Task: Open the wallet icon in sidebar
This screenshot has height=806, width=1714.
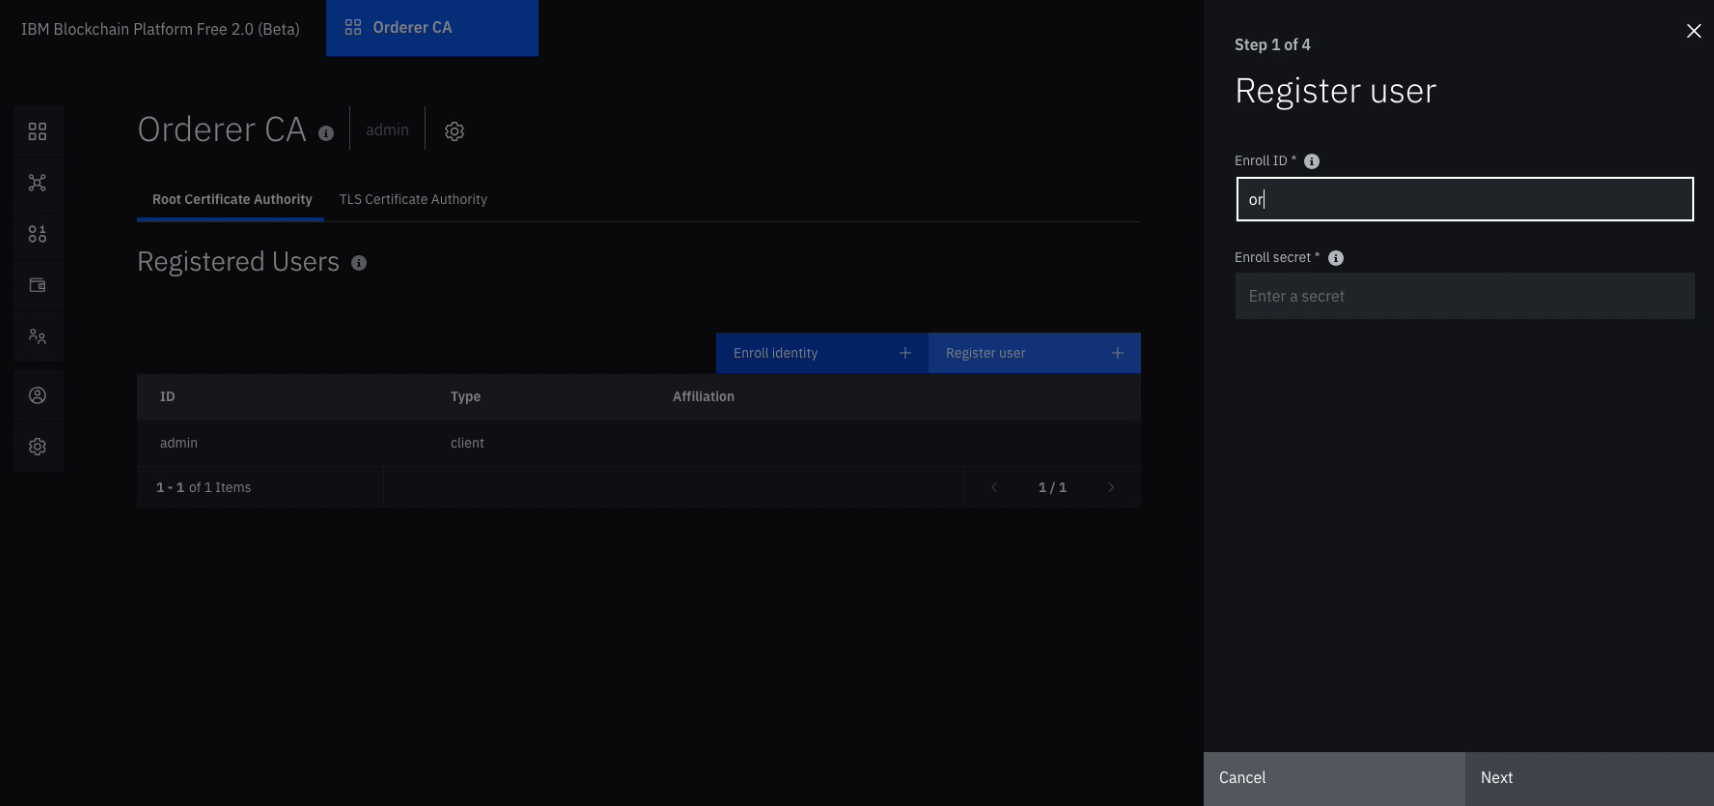Action: pyautogui.click(x=37, y=285)
